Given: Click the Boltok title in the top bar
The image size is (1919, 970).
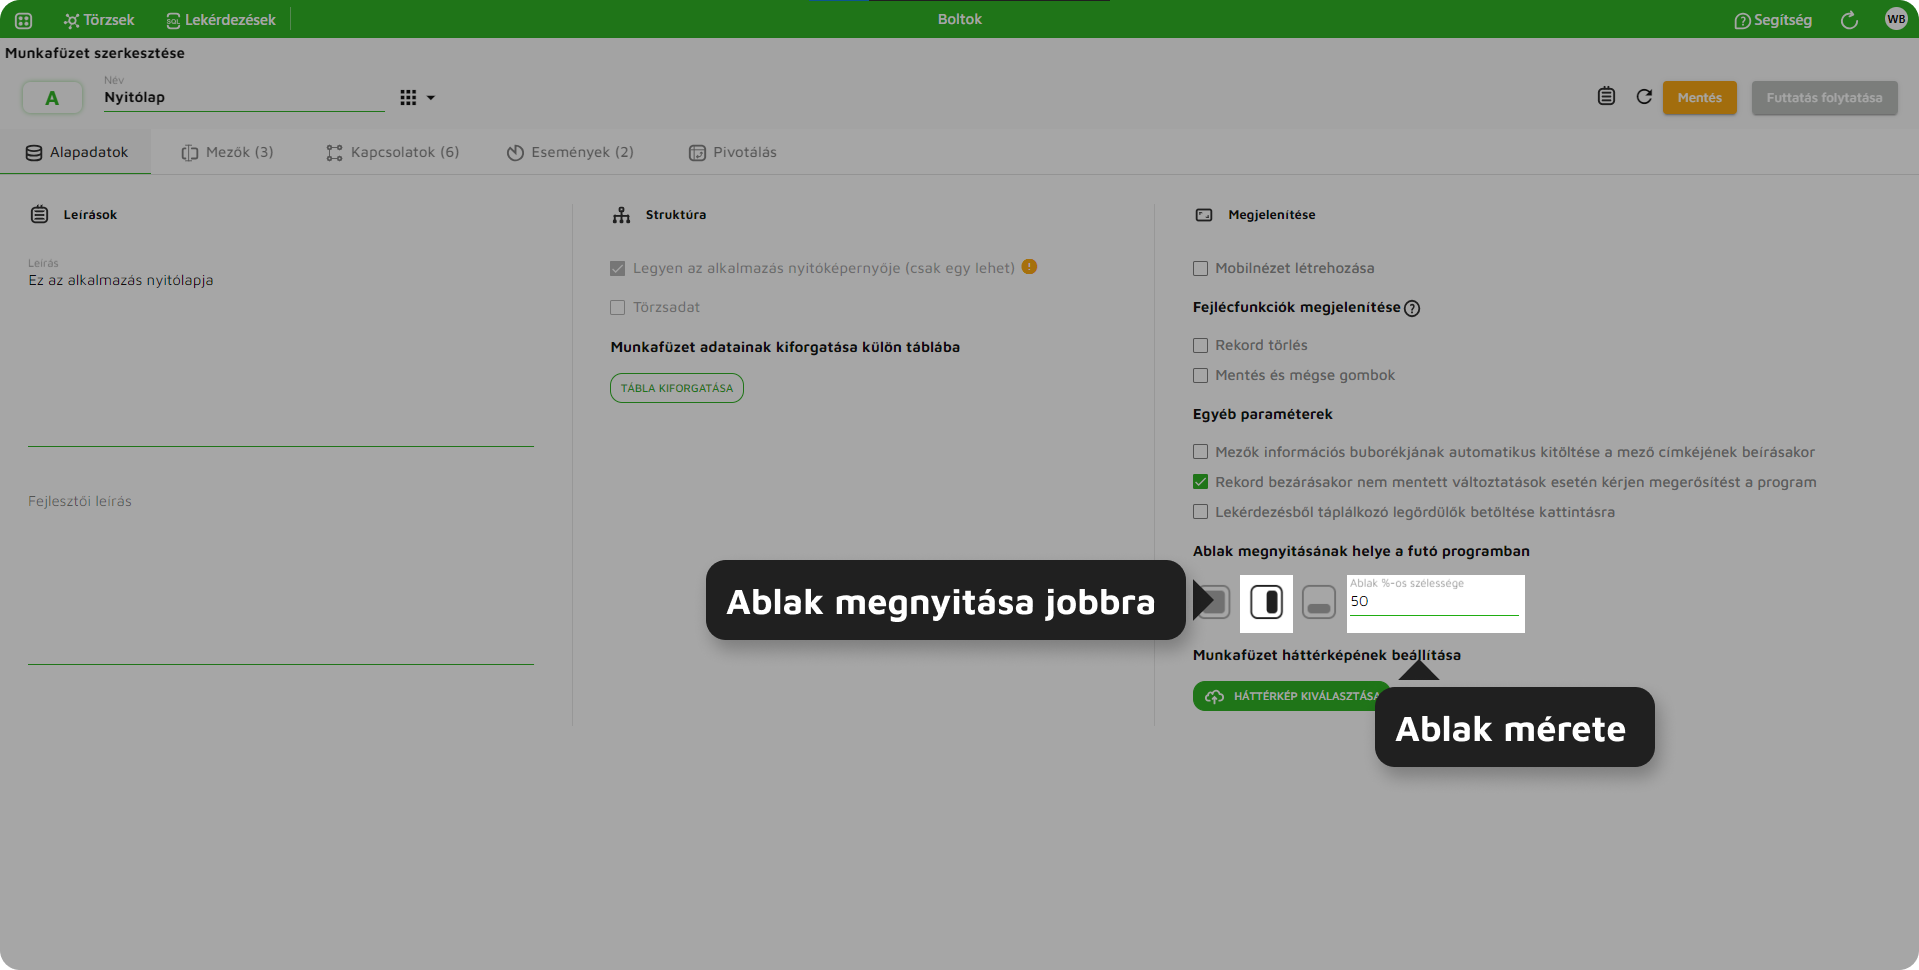Looking at the screenshot, I should coord(960,19).
